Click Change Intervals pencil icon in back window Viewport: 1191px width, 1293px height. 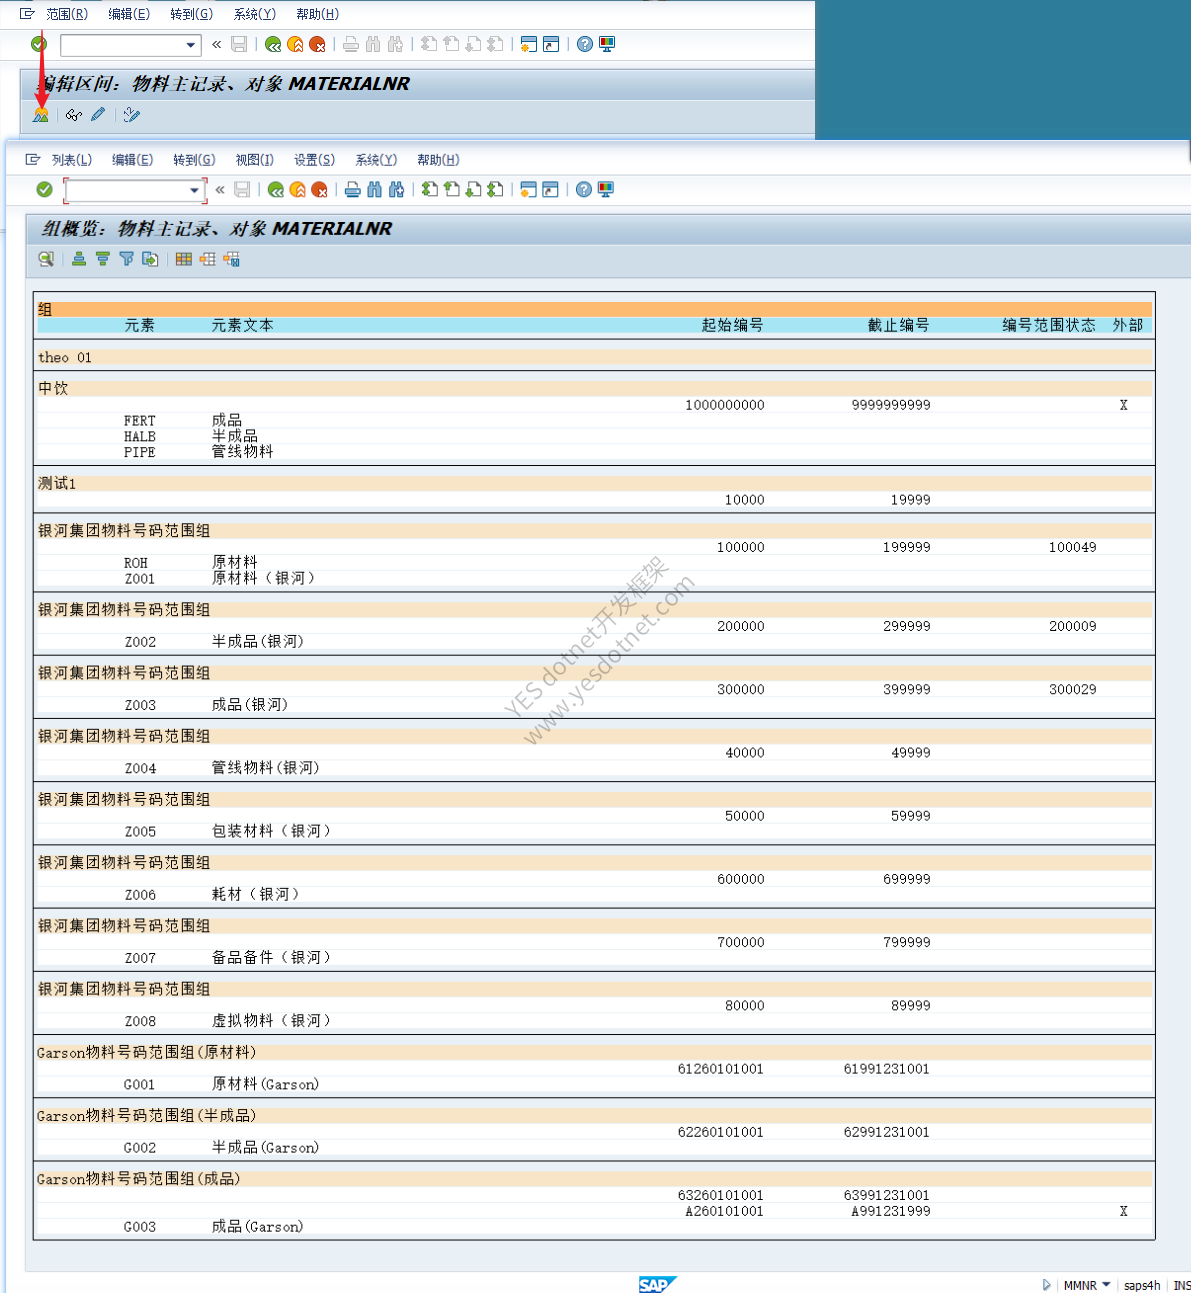tap(98, 115)
